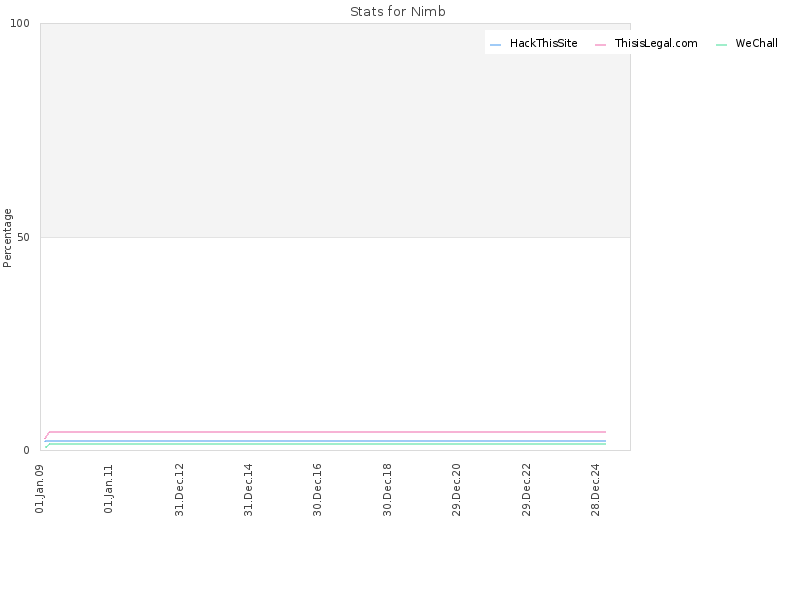Click the 31.Dec.12 date label
800x600 pixels.
pos(179,490)
